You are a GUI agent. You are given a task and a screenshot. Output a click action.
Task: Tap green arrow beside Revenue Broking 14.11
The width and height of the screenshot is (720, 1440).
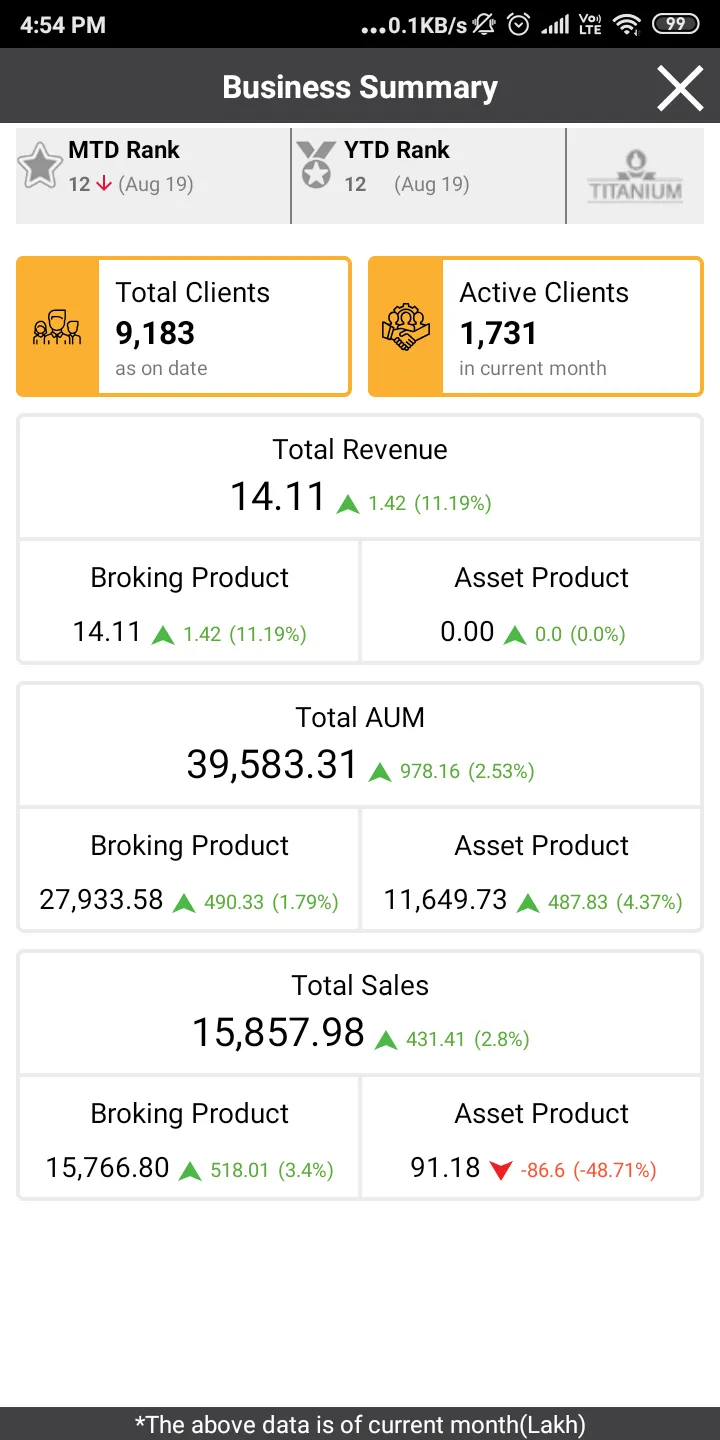coord(163,635)
